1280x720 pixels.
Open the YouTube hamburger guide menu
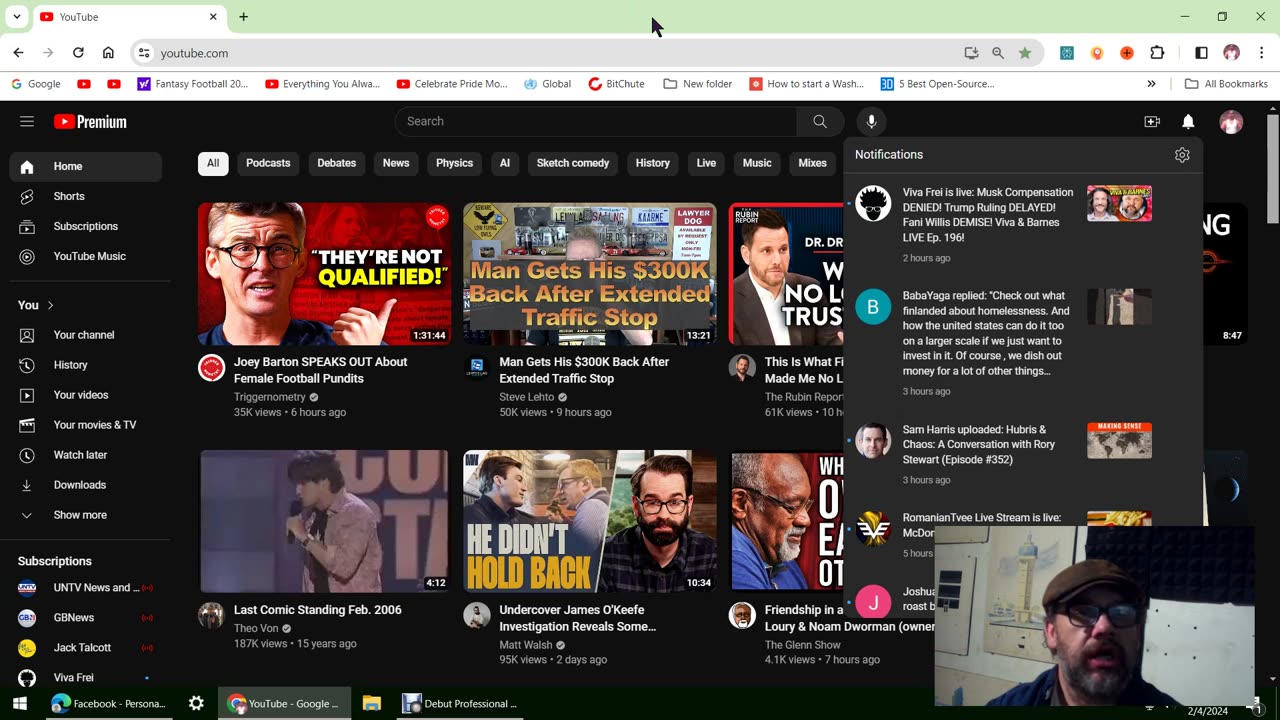[27, 121]
